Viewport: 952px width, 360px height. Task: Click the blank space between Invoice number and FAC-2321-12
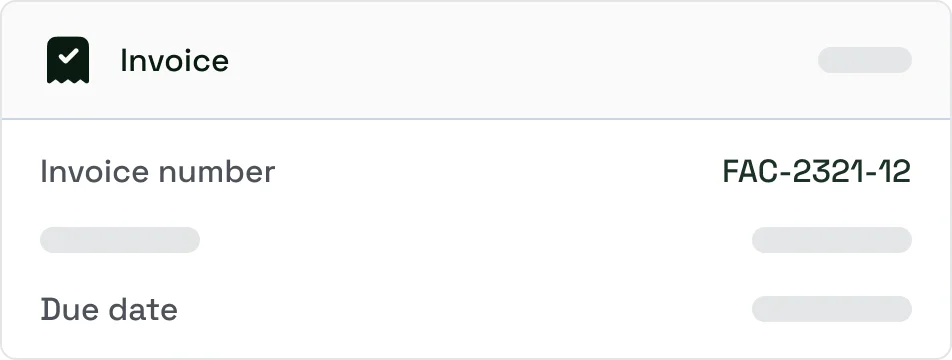(498, 172)
